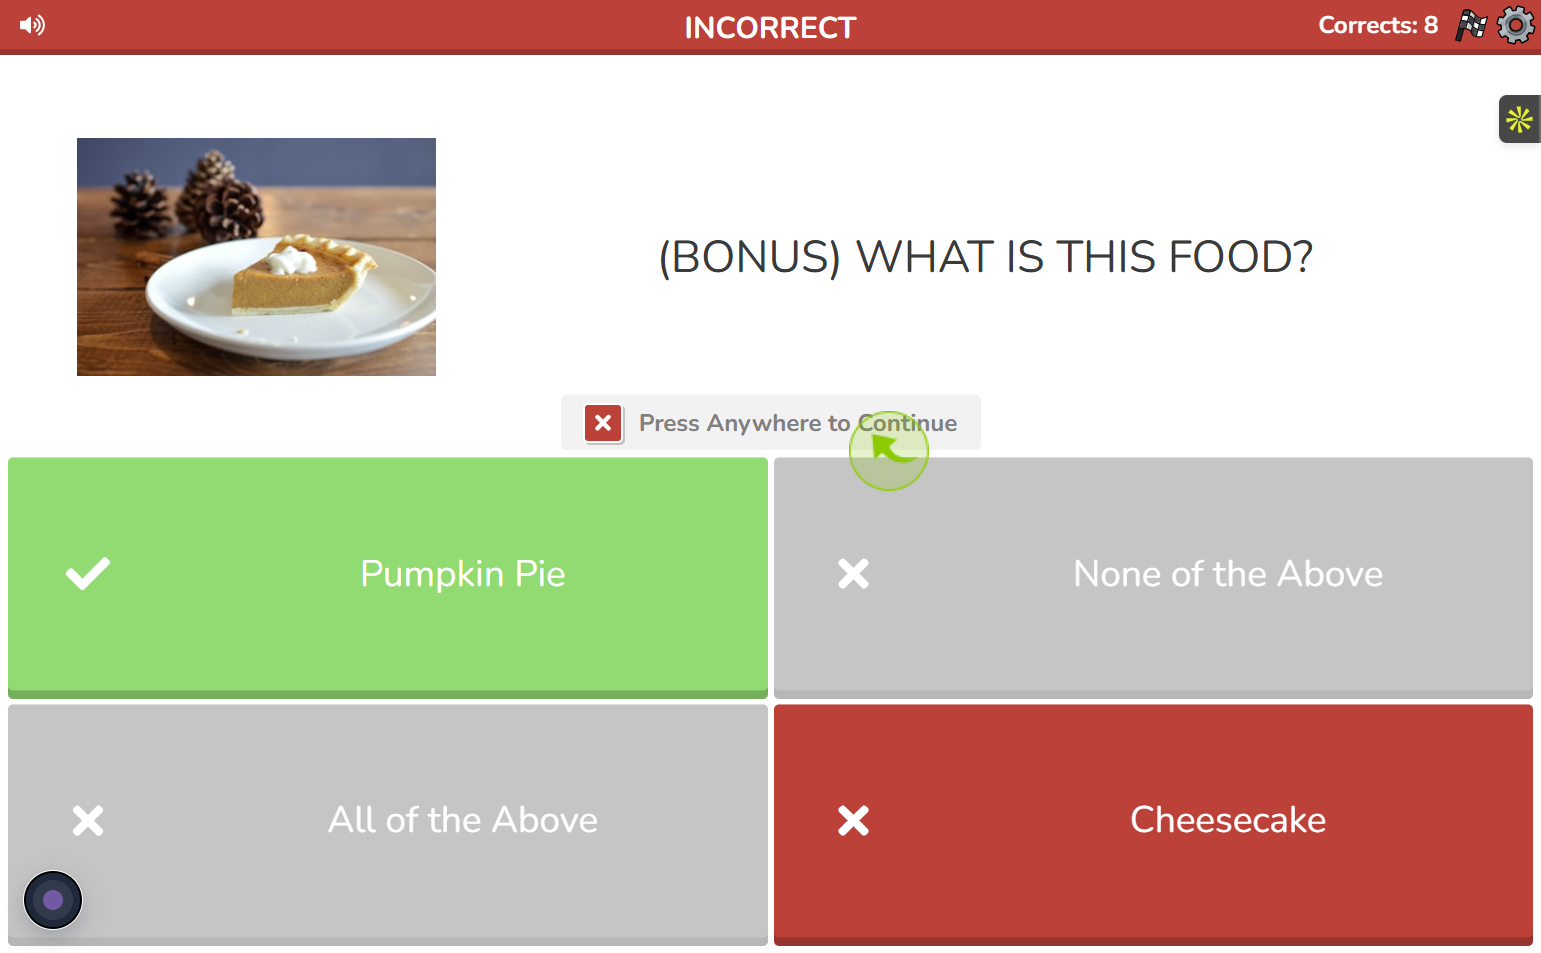Mute sound with the speaker icon
1541x953 pixels.
pyautogui.click(x=32, y=25)
